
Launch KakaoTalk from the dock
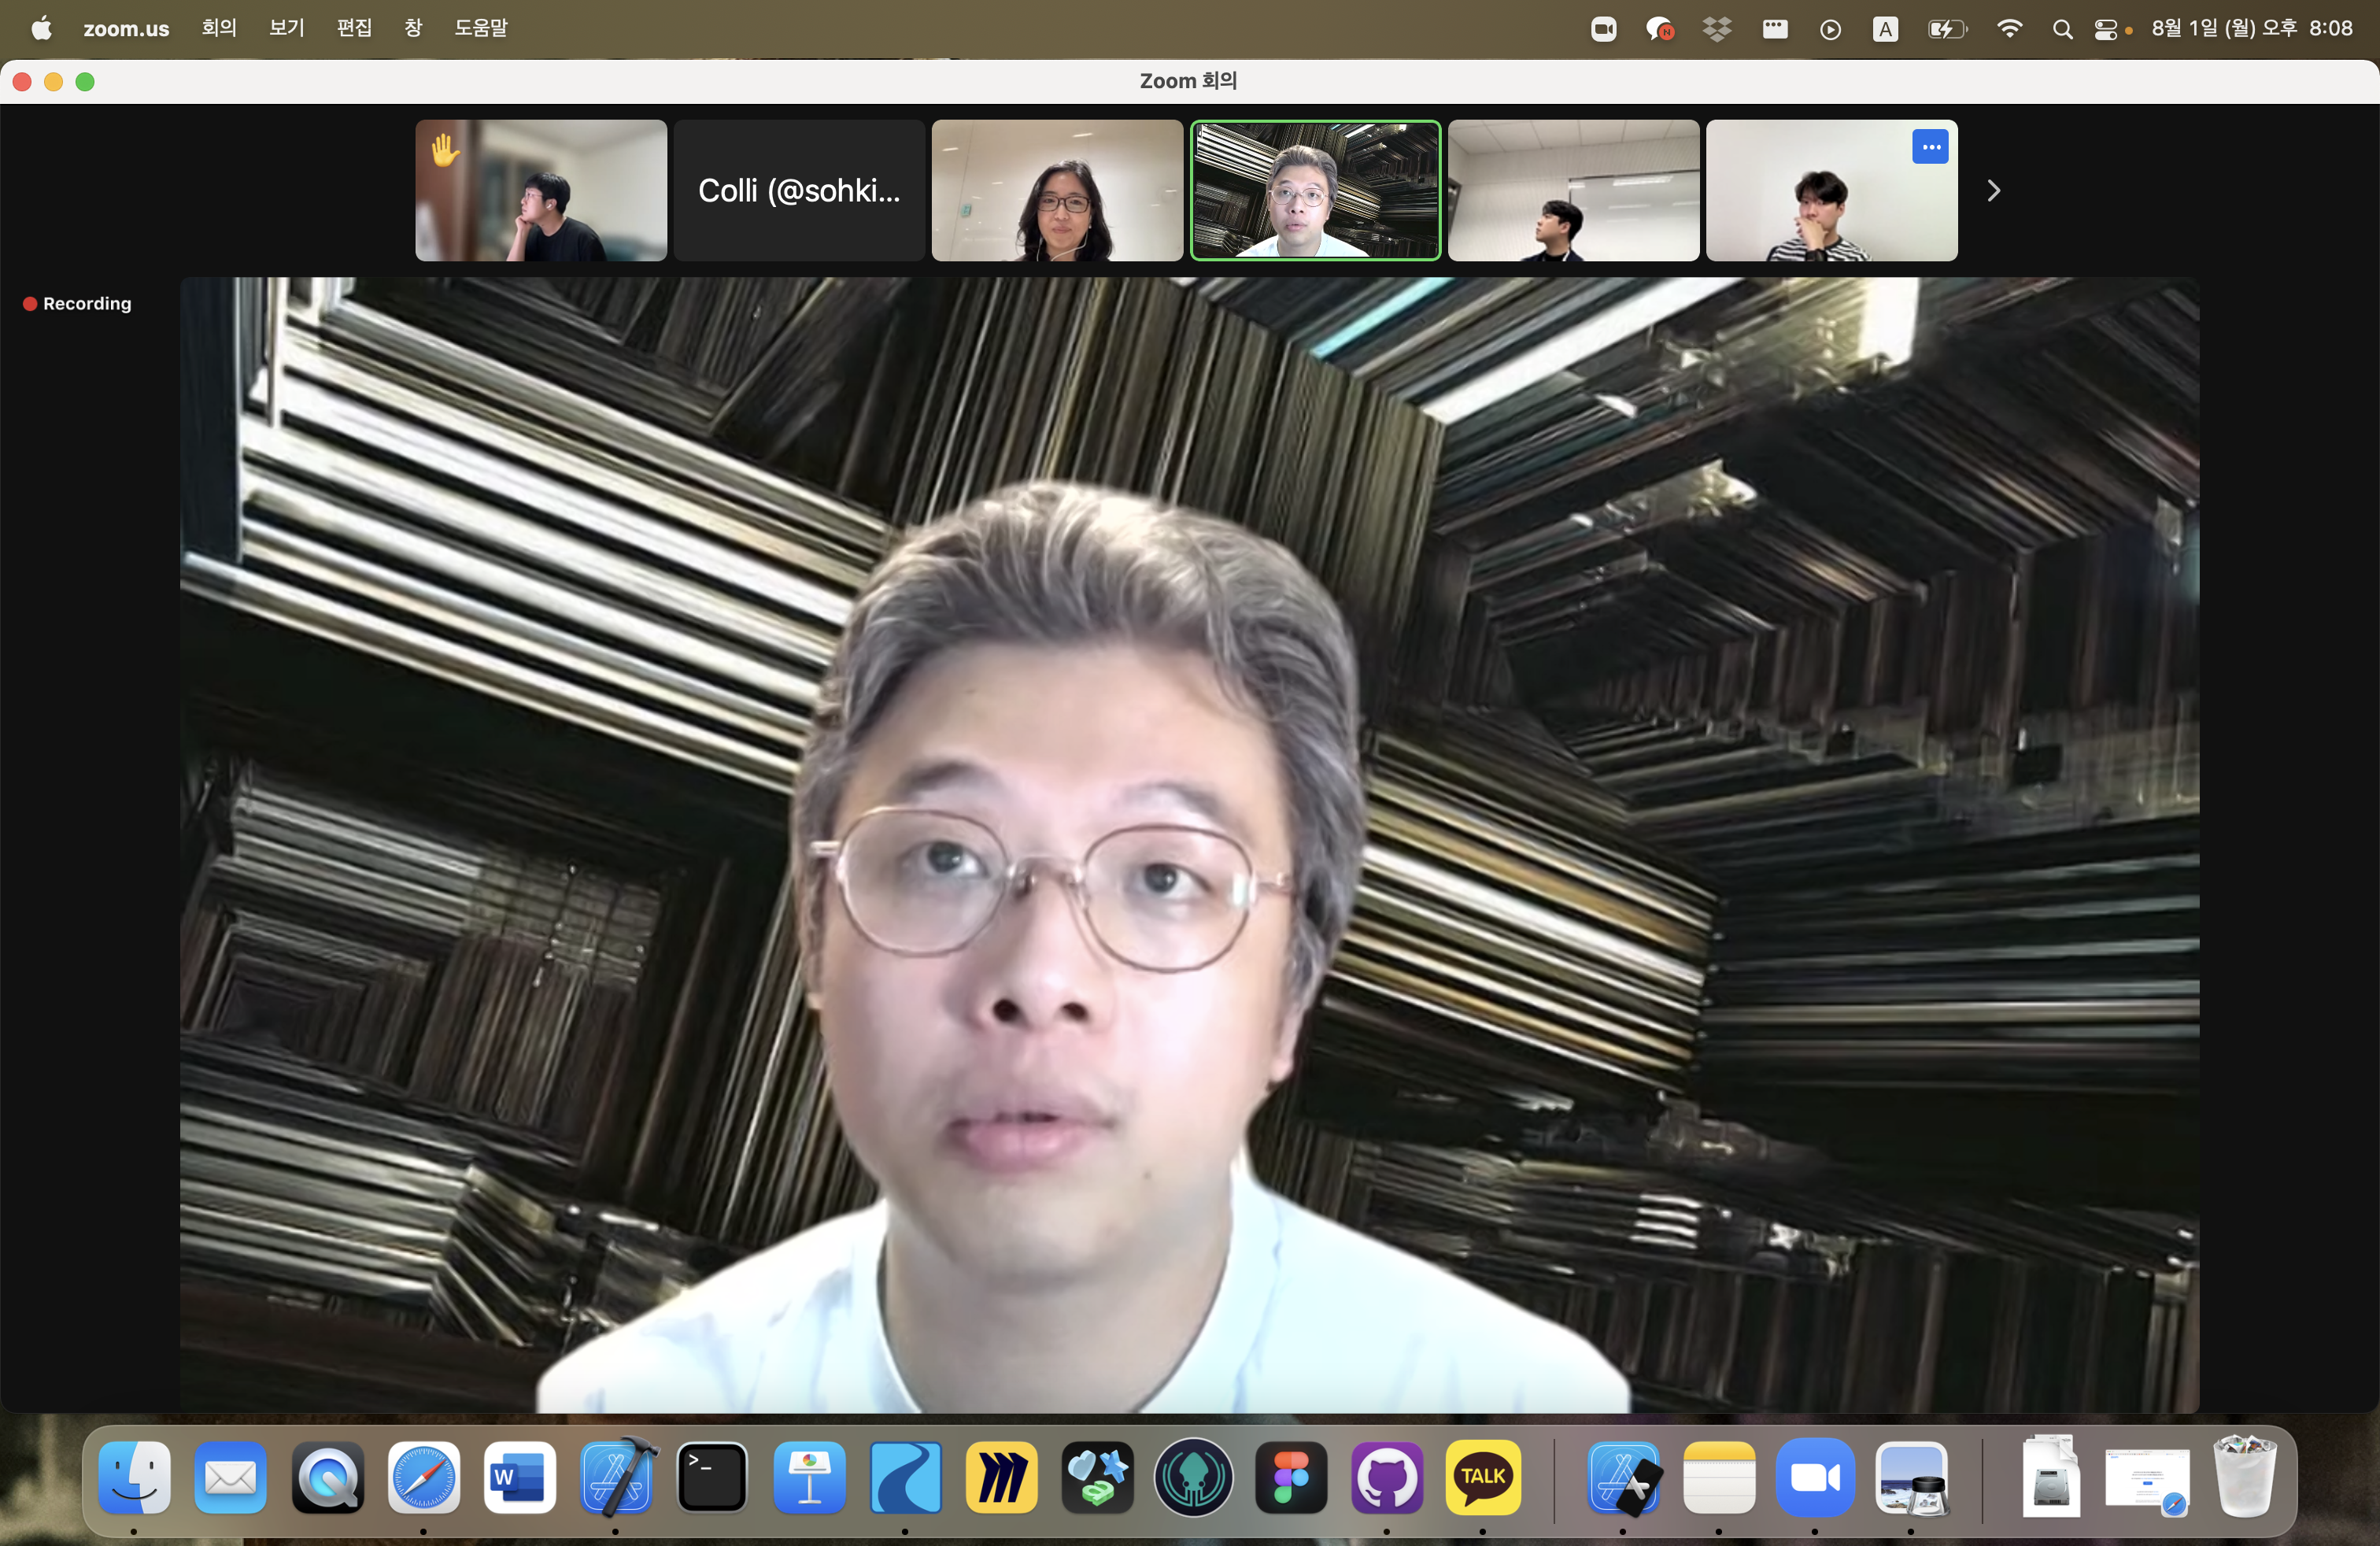click(x=1482, y=1477)
